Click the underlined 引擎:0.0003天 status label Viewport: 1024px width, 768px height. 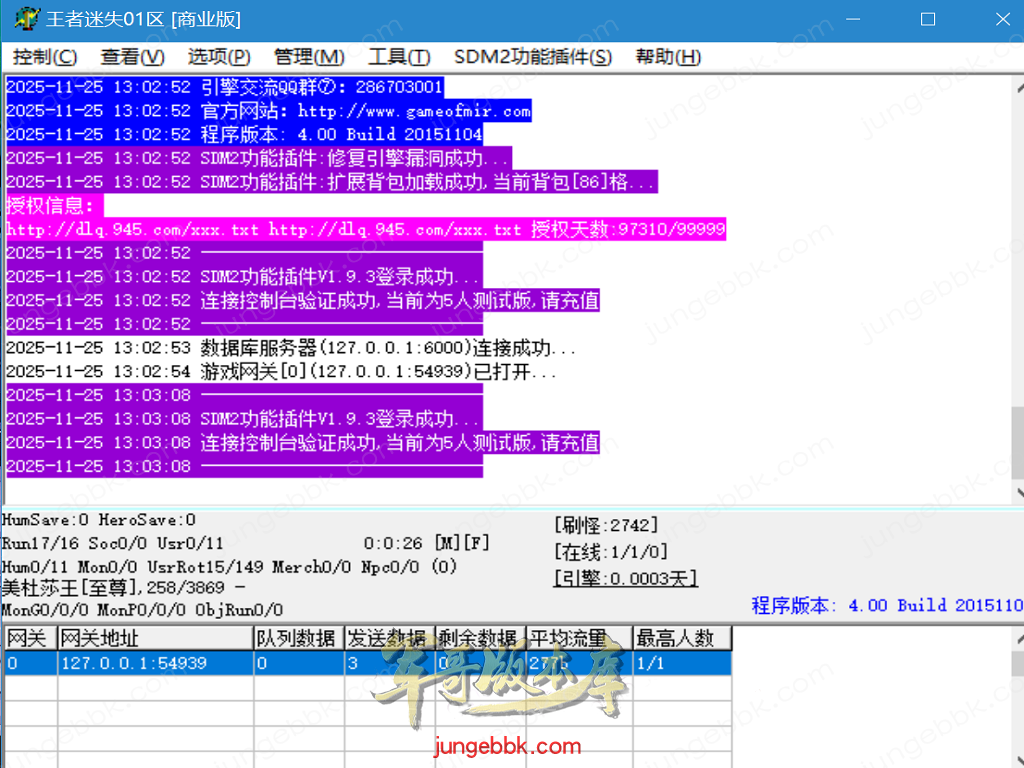[625, 578]
